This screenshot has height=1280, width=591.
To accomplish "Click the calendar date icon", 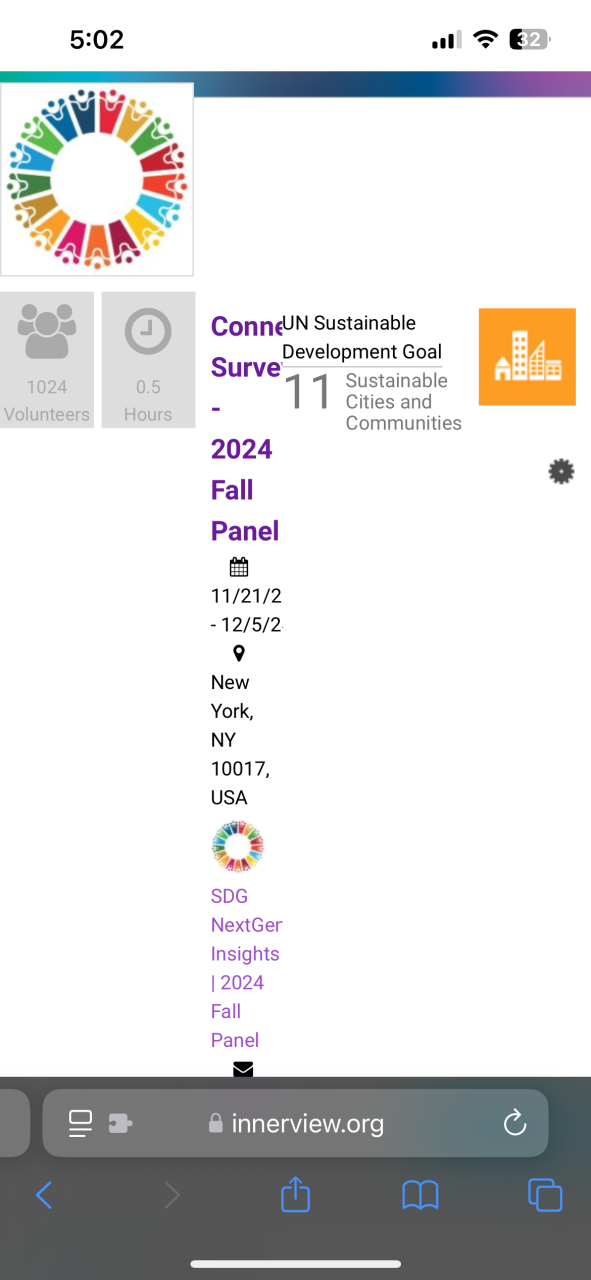I will pos(239,567).
